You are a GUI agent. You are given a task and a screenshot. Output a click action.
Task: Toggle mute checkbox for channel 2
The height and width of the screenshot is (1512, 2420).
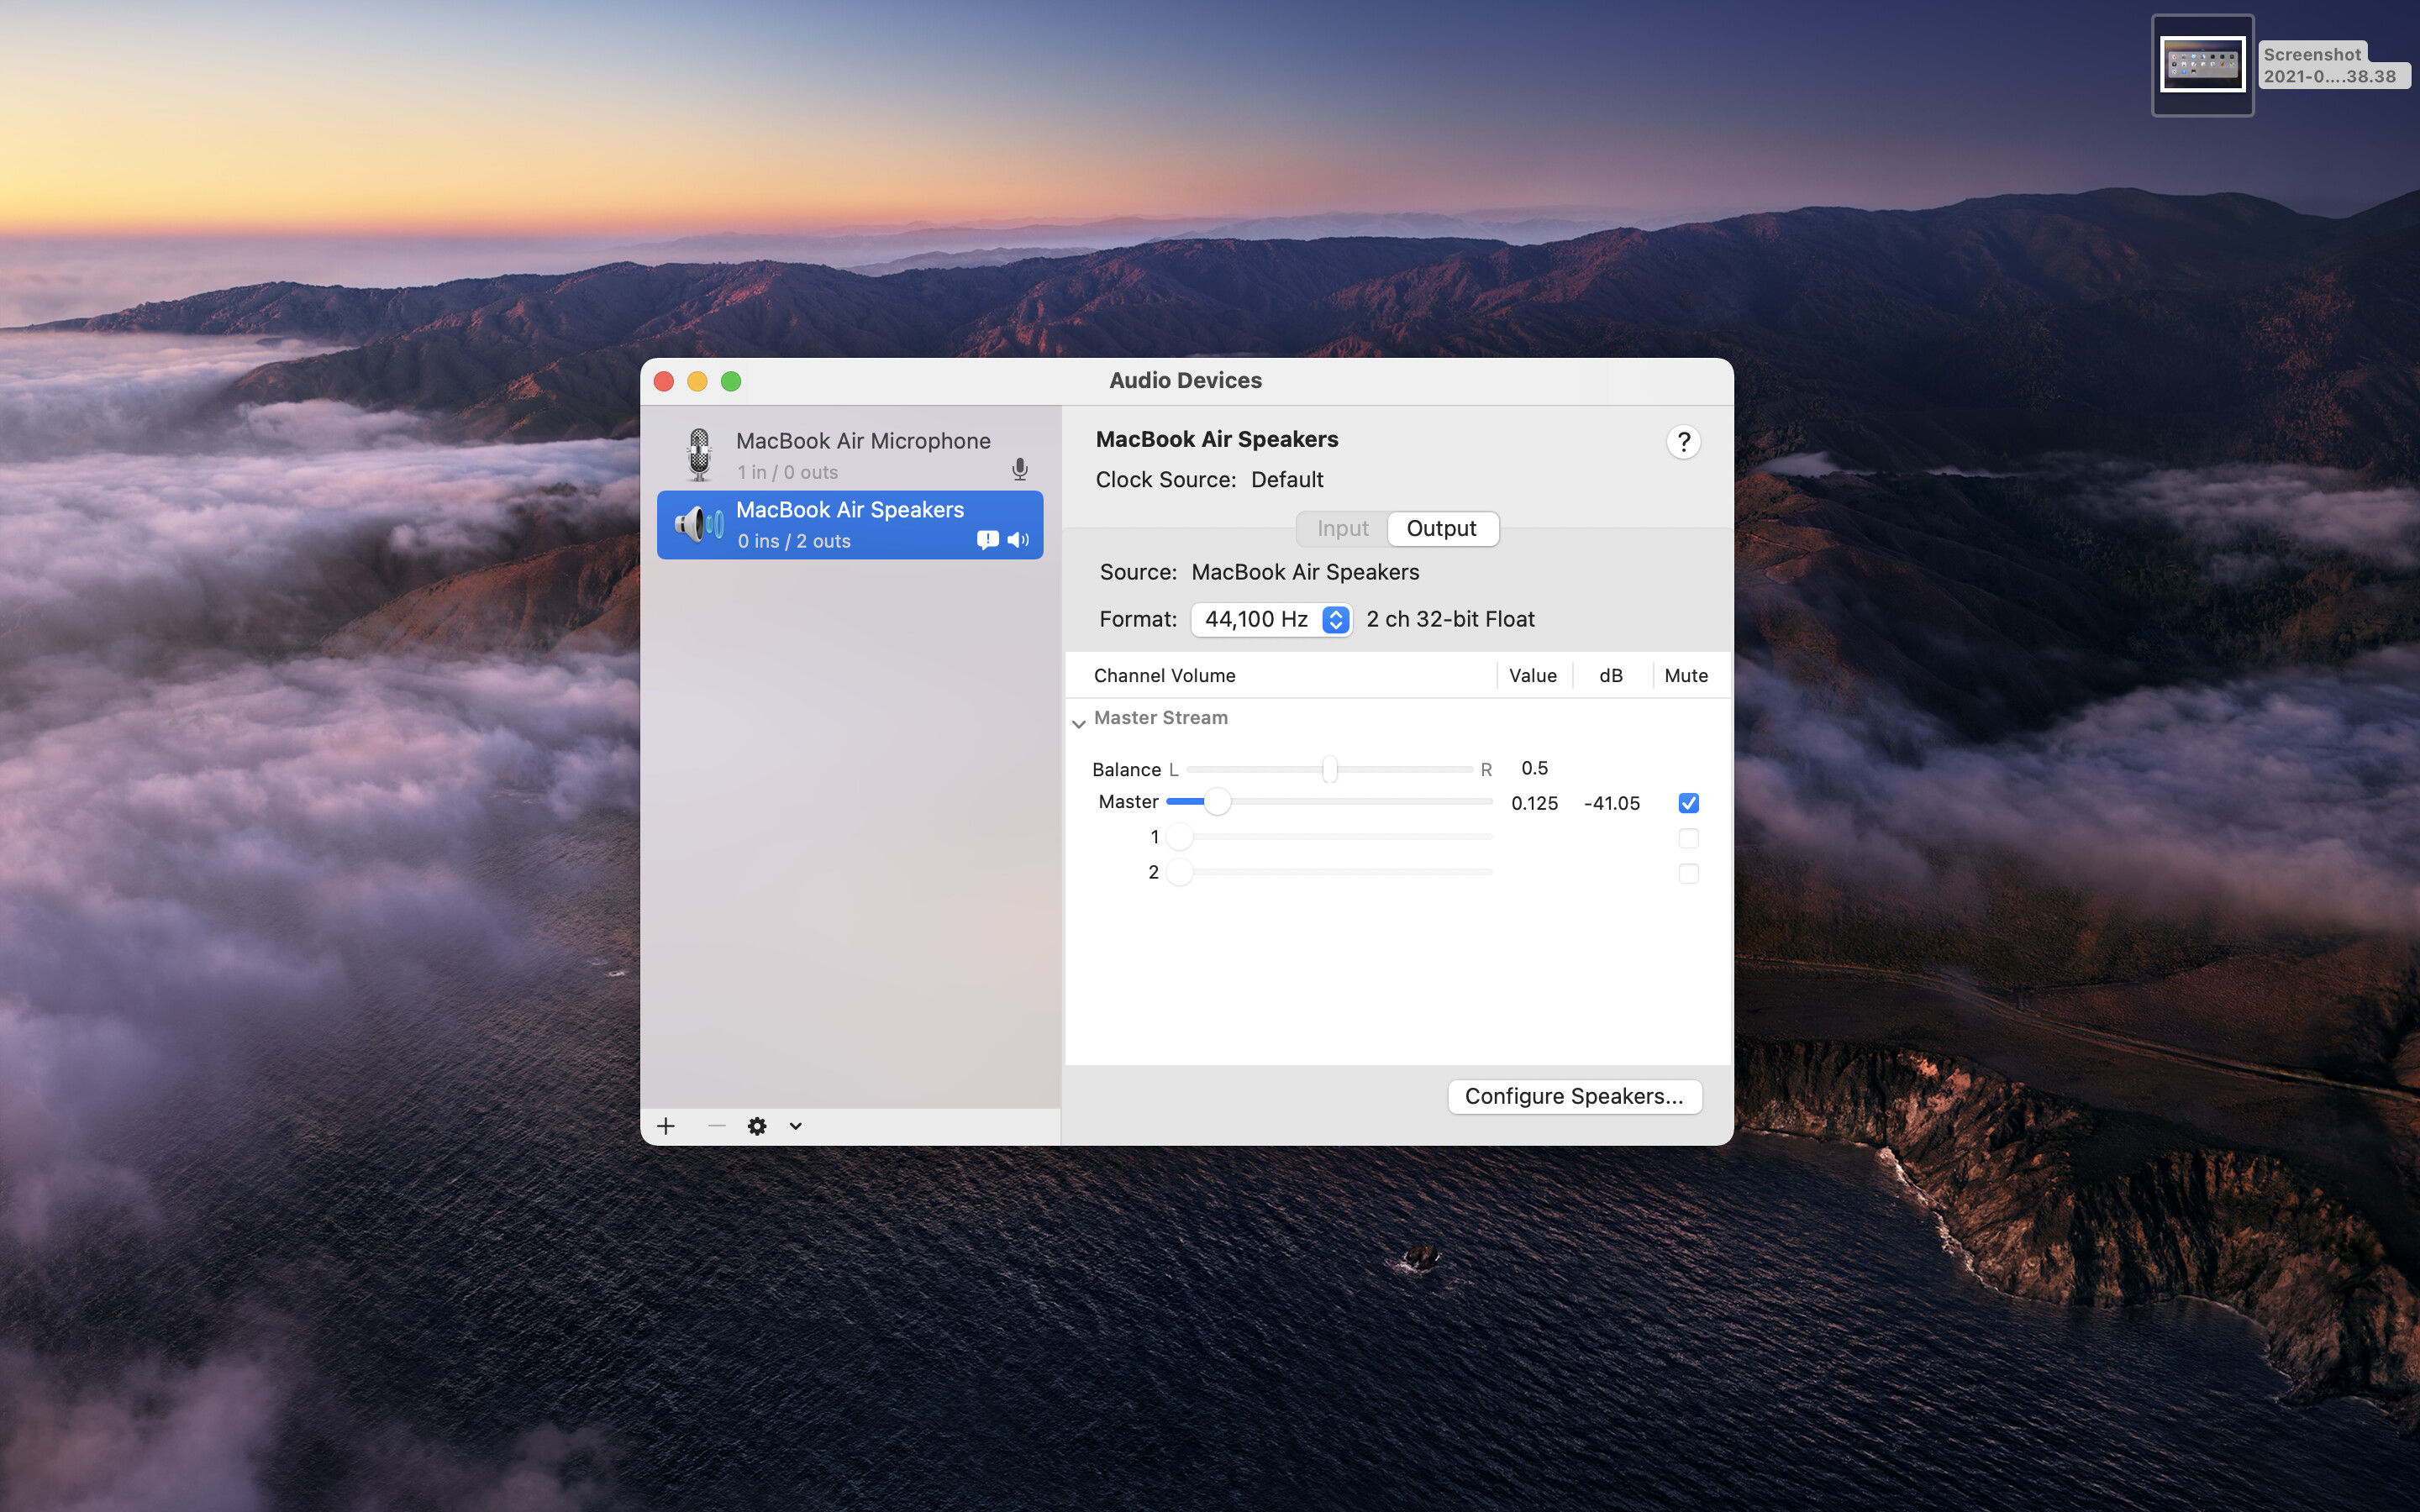coord(1688,873)
